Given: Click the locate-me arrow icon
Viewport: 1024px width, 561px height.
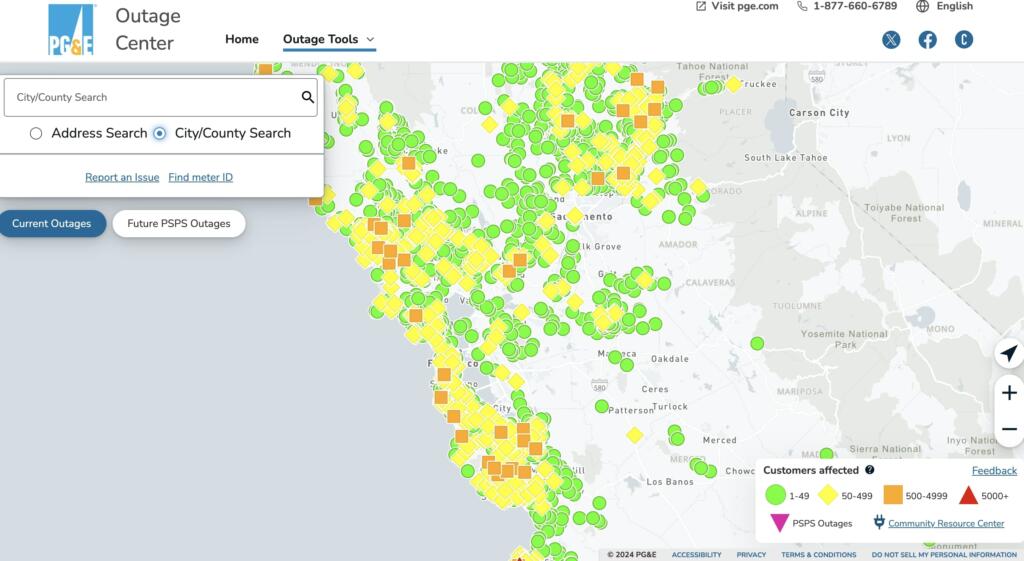Looking at the screenshot, I should click(x=1009, y=354).
